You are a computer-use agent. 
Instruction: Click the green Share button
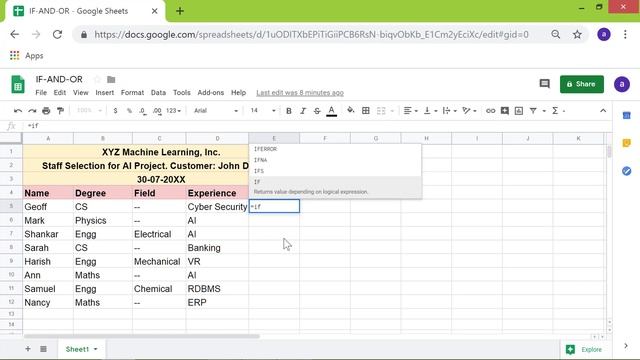(x=582, y=84)
